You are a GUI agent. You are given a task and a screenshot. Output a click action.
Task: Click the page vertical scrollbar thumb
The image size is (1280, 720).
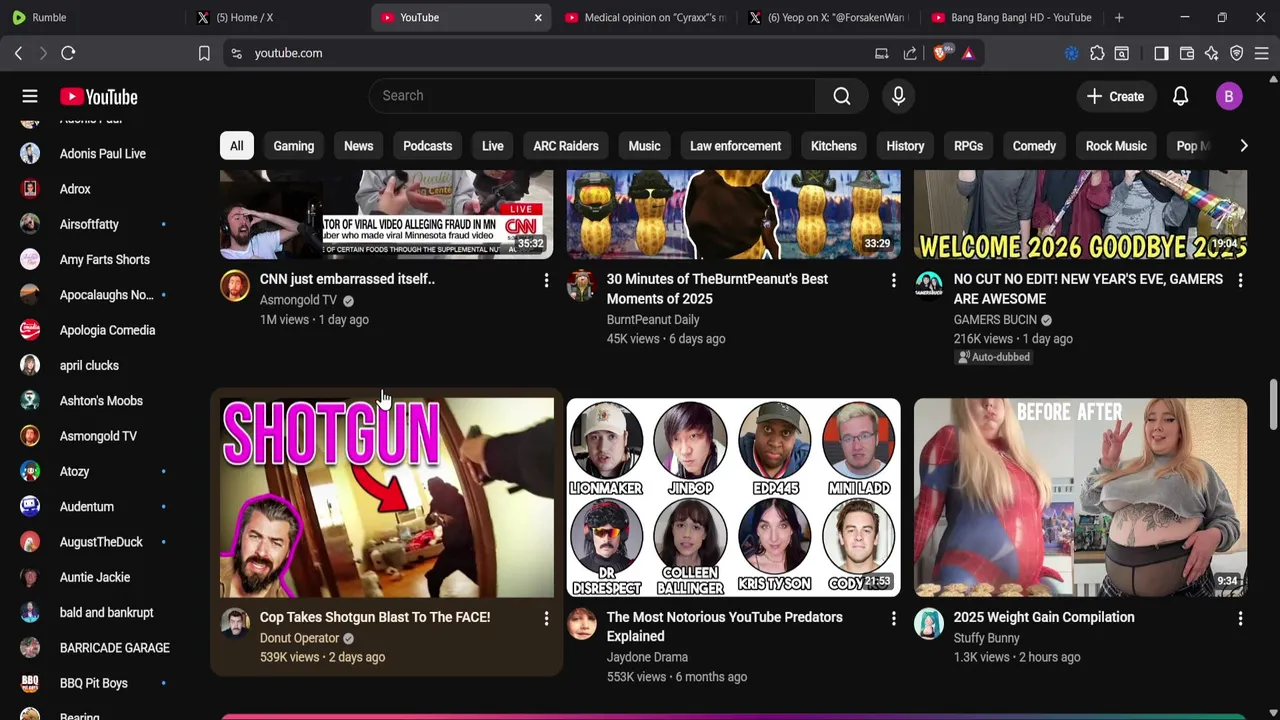click(1273, 405)
